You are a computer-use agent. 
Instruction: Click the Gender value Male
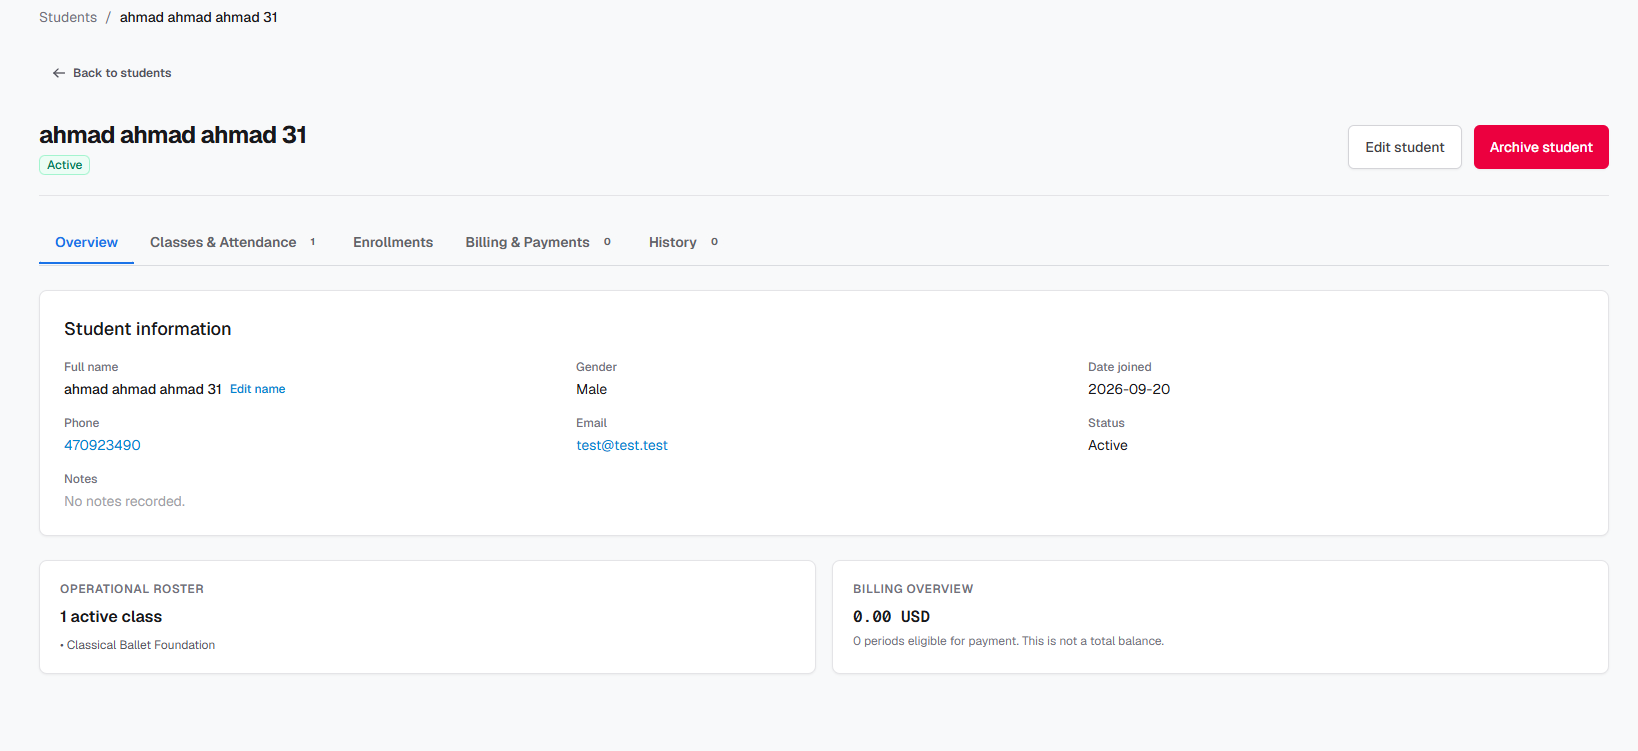click(x=592, y=389)
